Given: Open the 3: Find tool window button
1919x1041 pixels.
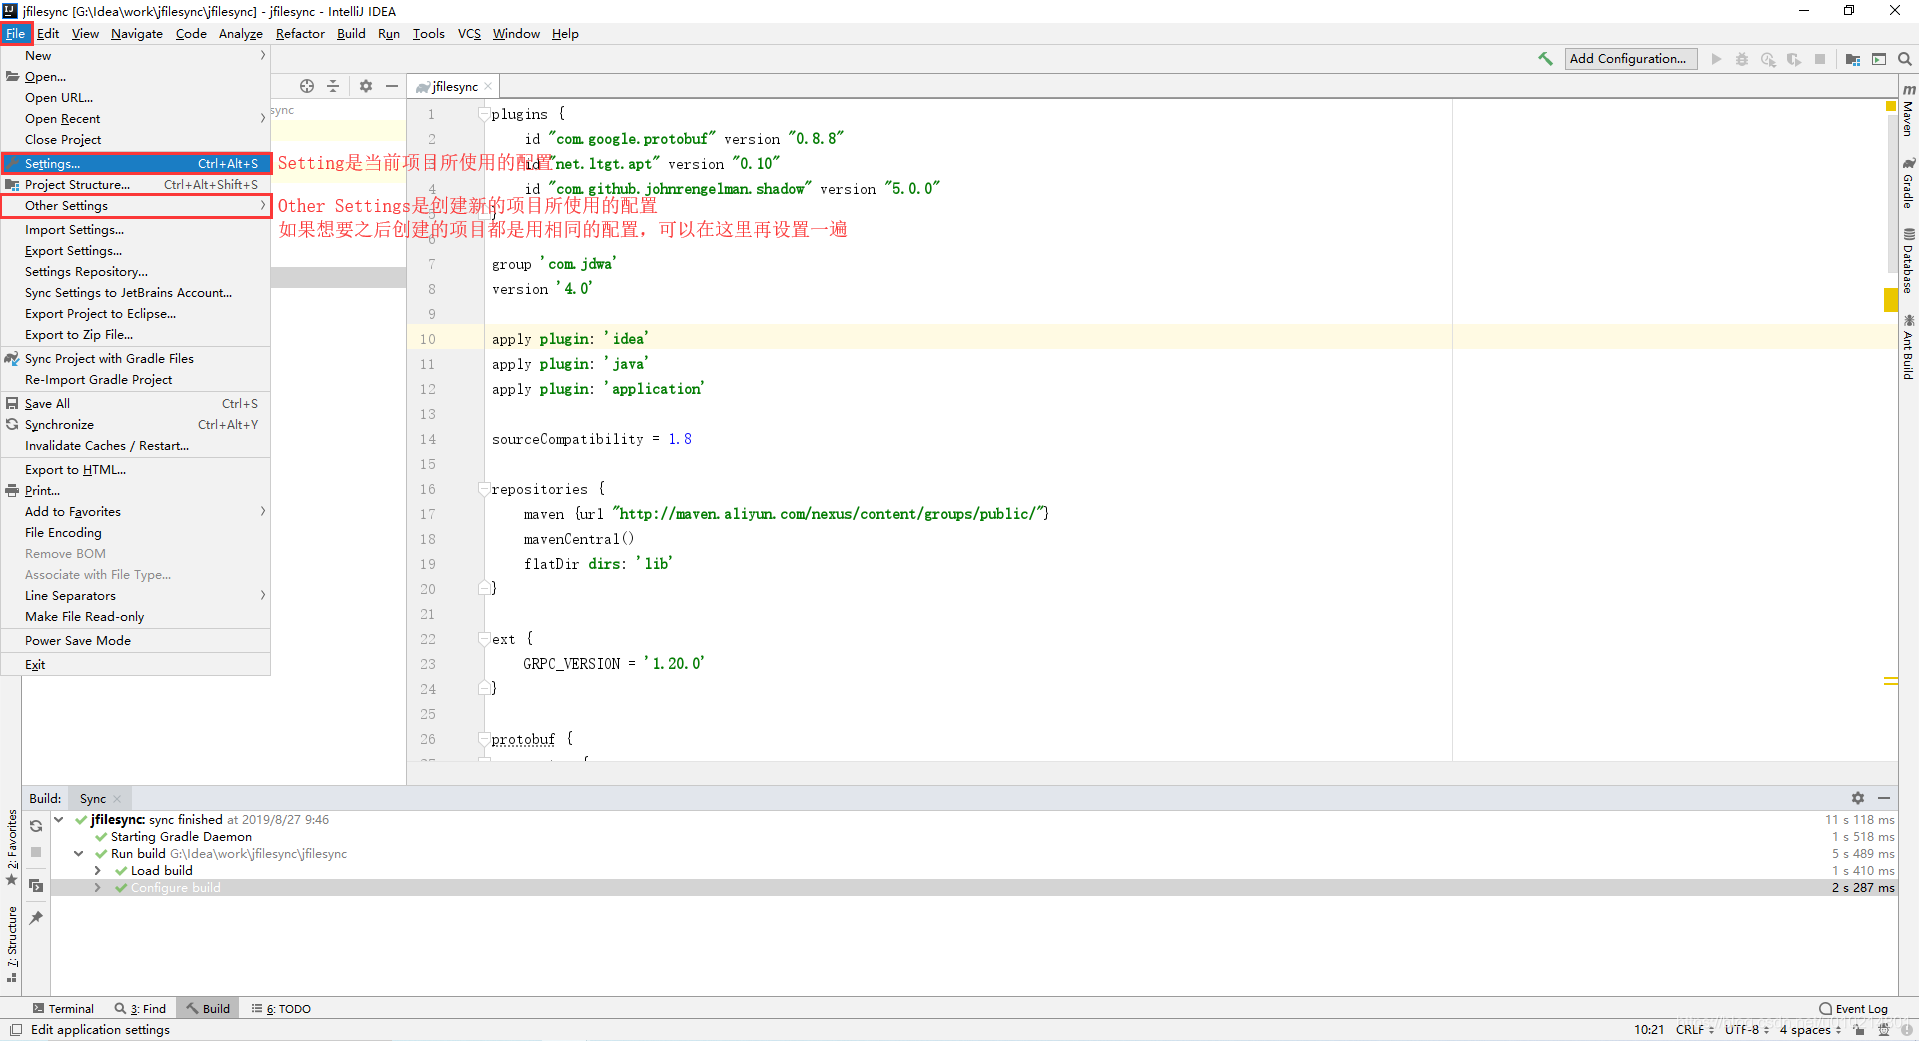Looking at the screenshot, I should (141, 1009).
